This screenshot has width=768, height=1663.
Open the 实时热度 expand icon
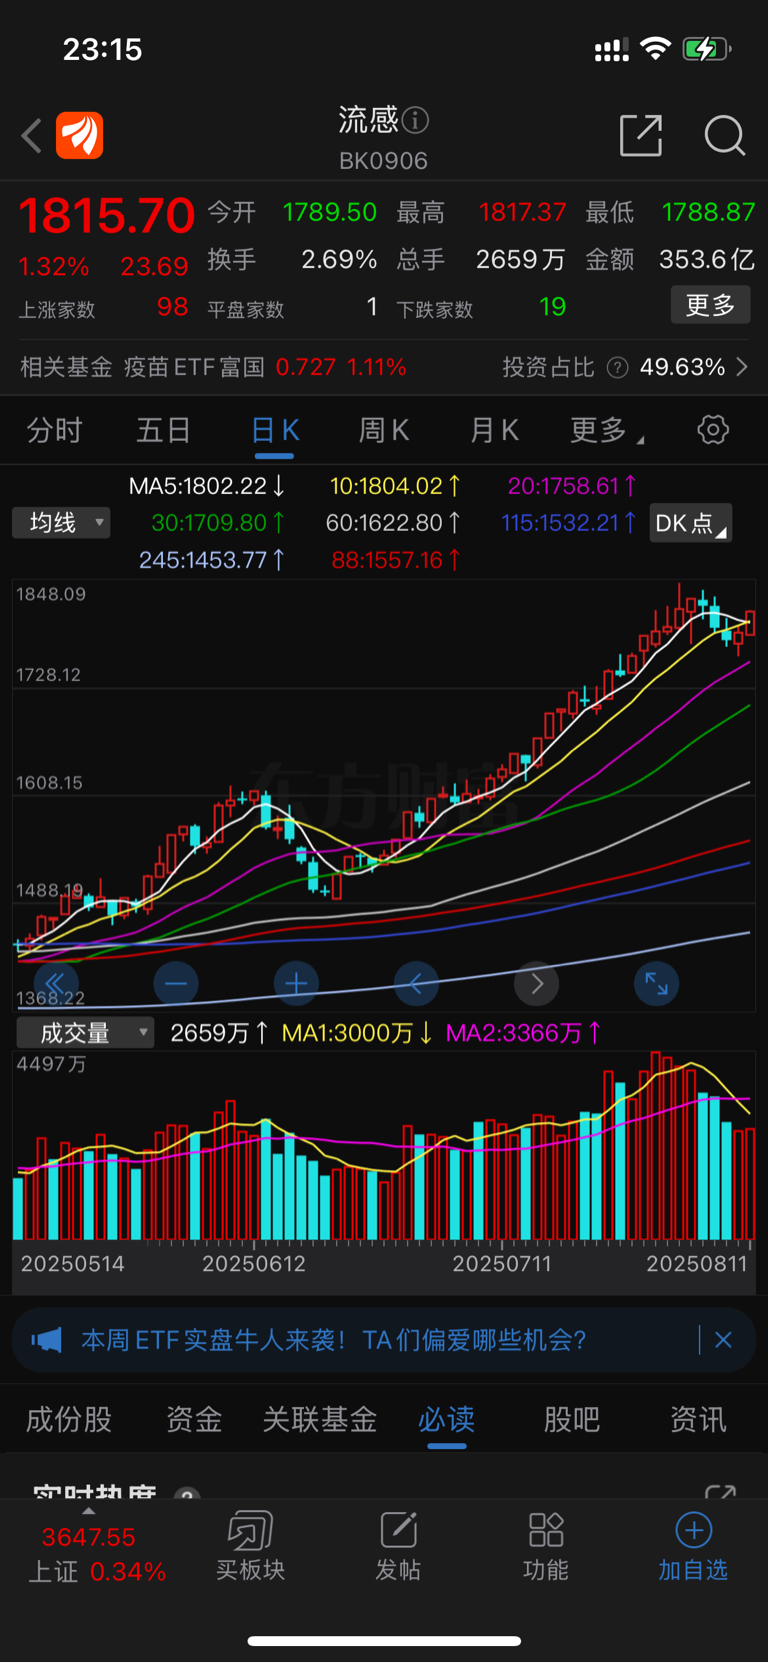(720, 1492)
